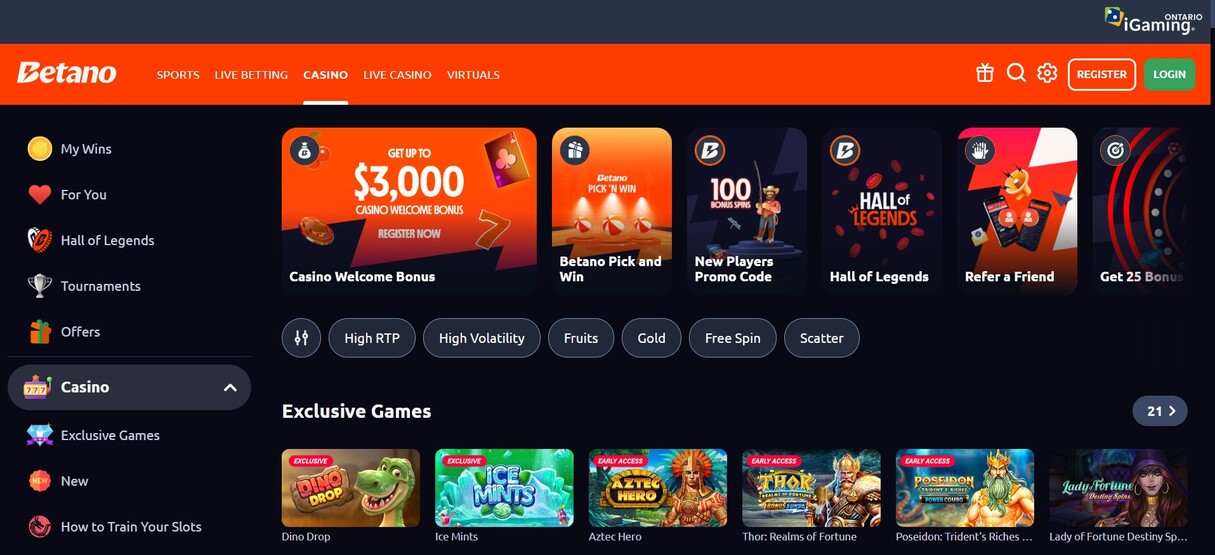Screen dimensions: 1215x555
Task: Select the For You heart icon
Action: tap(40, 195)
